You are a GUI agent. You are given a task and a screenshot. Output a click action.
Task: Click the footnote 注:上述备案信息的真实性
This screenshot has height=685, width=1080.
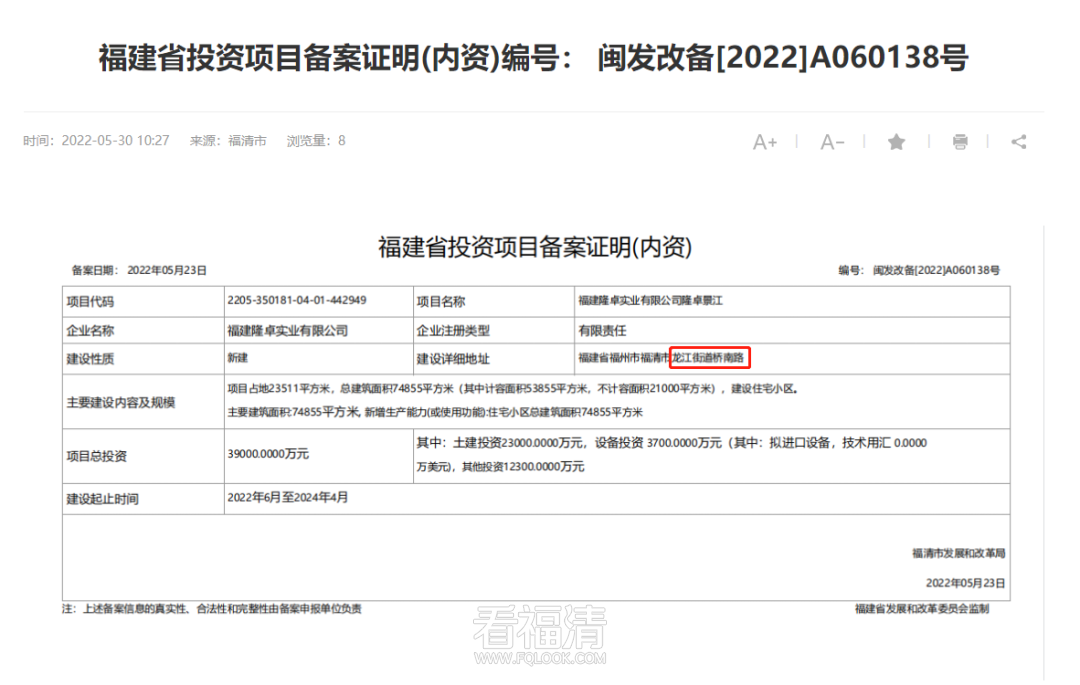click(x=211, y=609)
